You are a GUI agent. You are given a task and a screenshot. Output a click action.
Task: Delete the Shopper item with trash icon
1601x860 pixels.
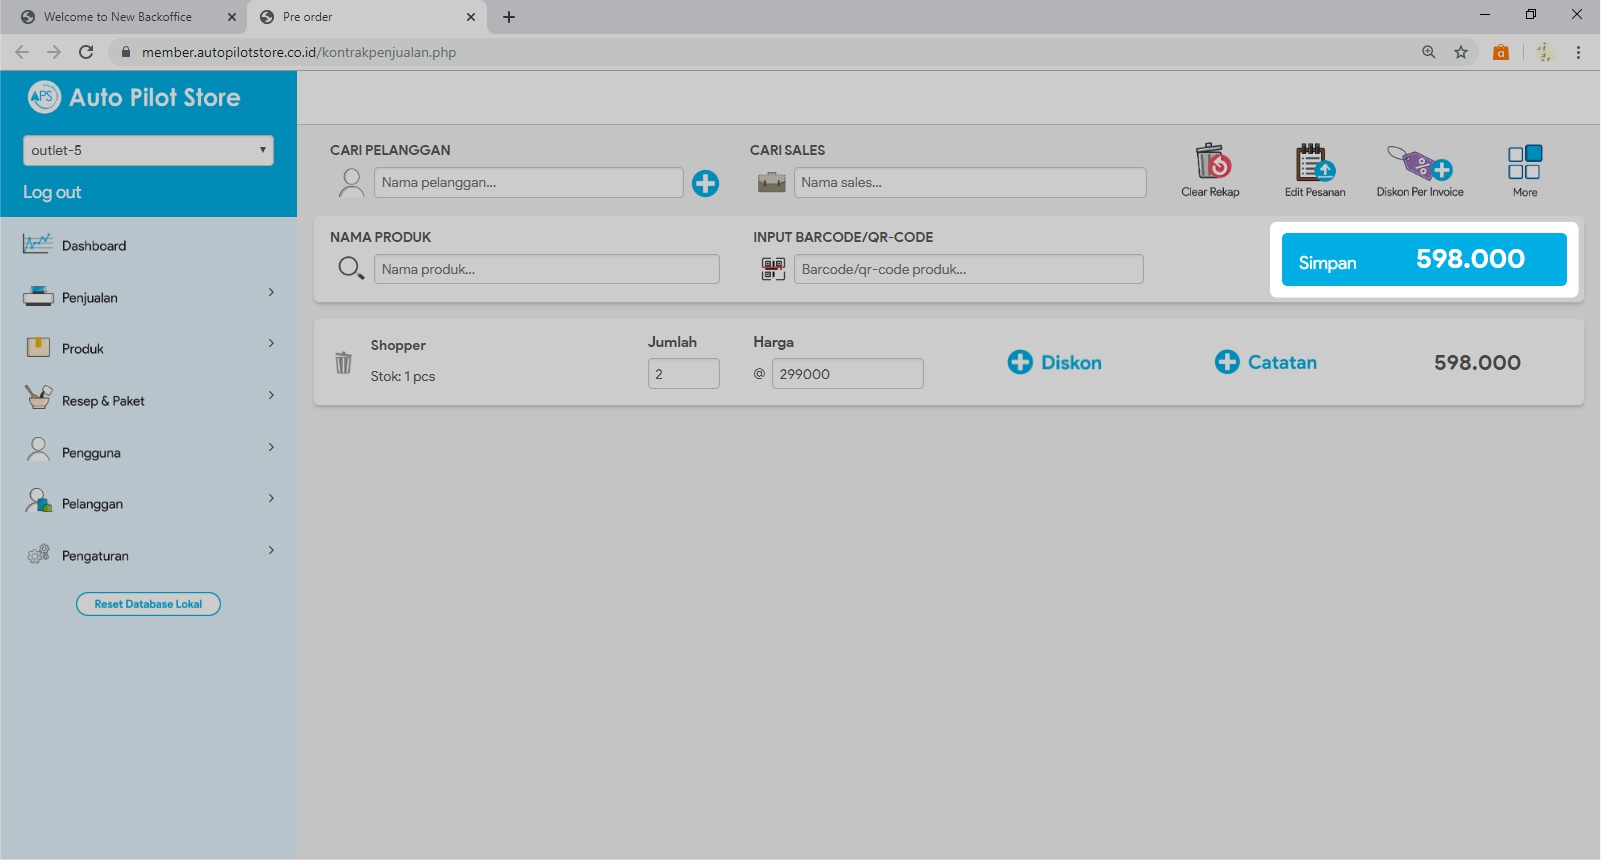[343, 363]
